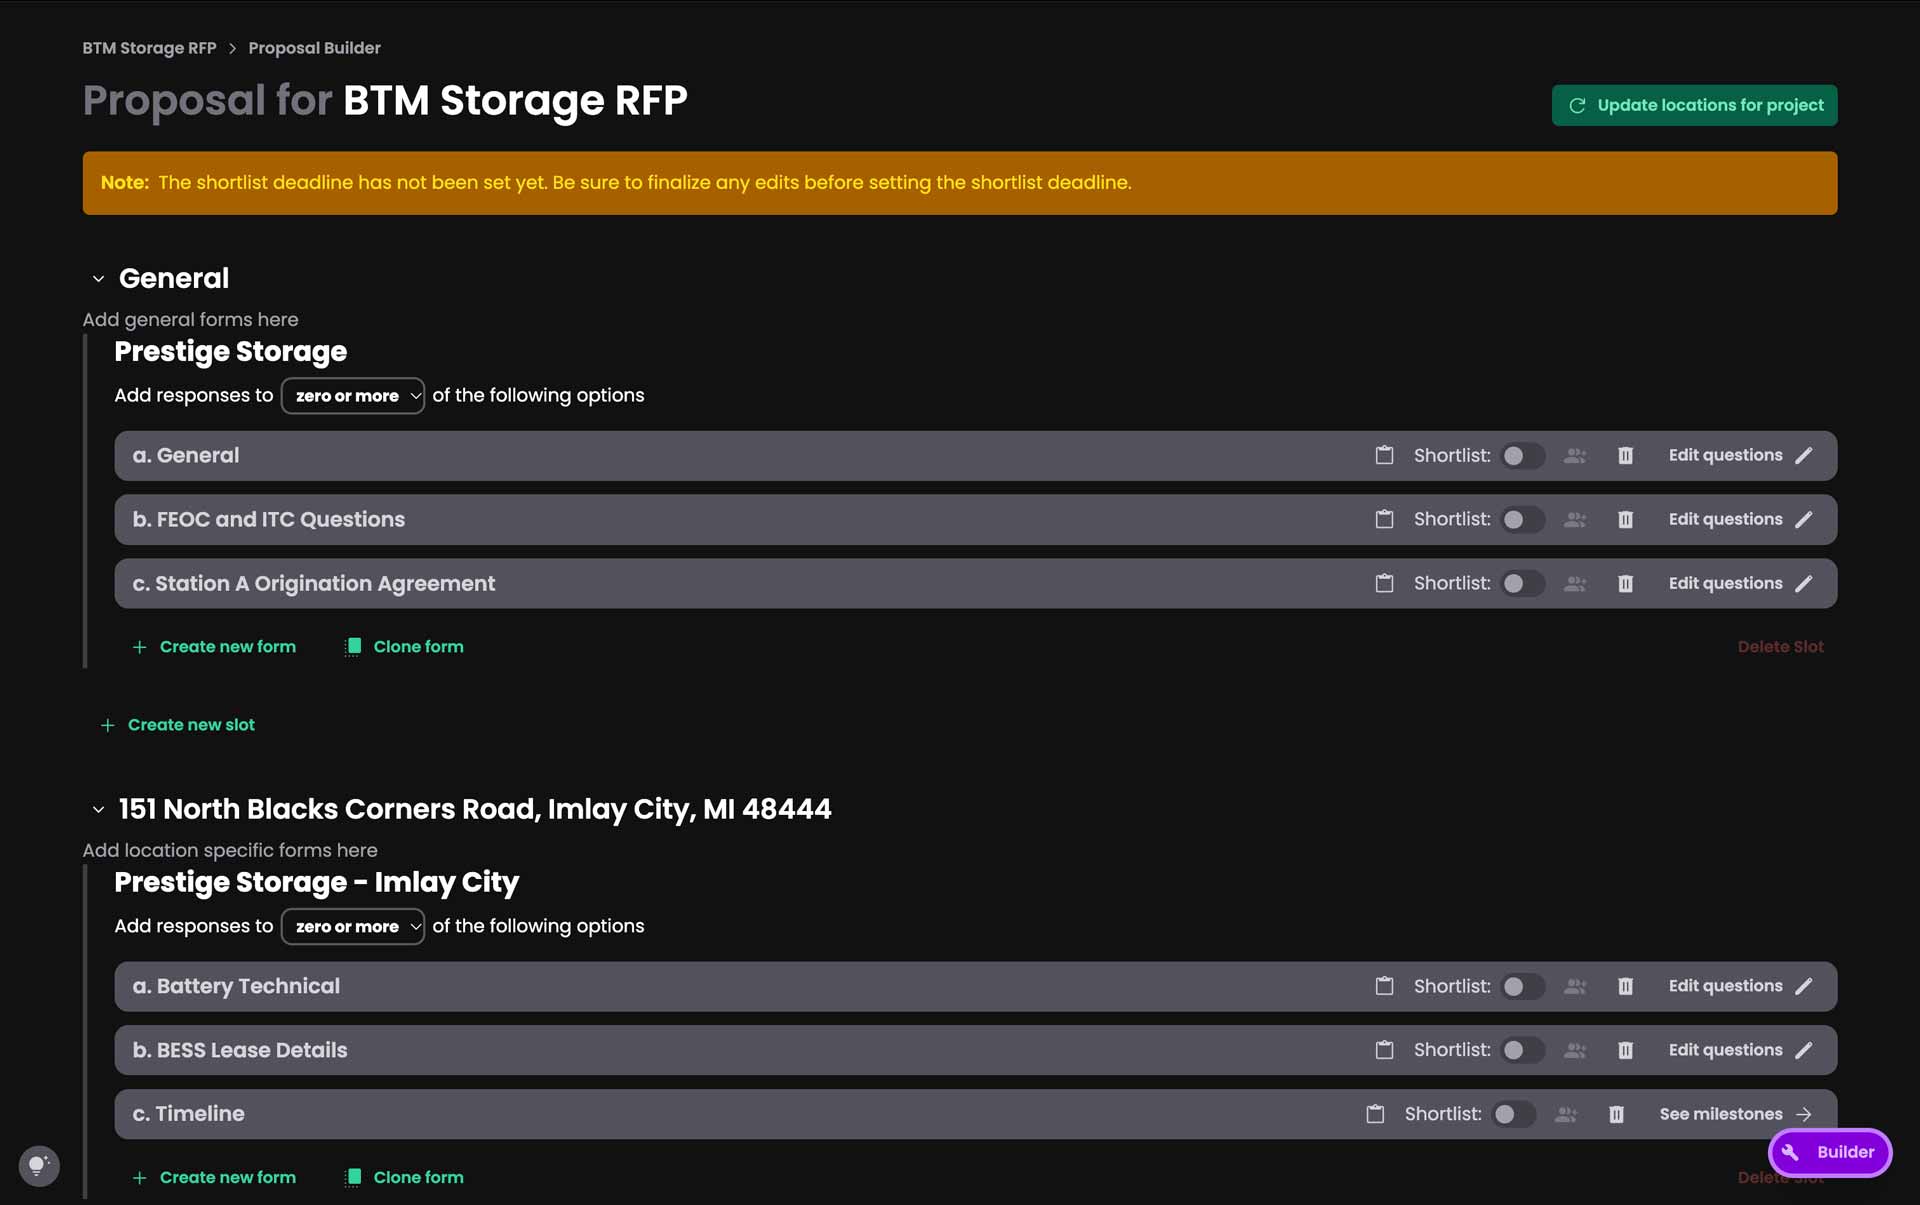This screenshot has width=1920, height=1205.
Task: Enable Shortlist for Battery Technical form
Action: tap(1523, 987)
